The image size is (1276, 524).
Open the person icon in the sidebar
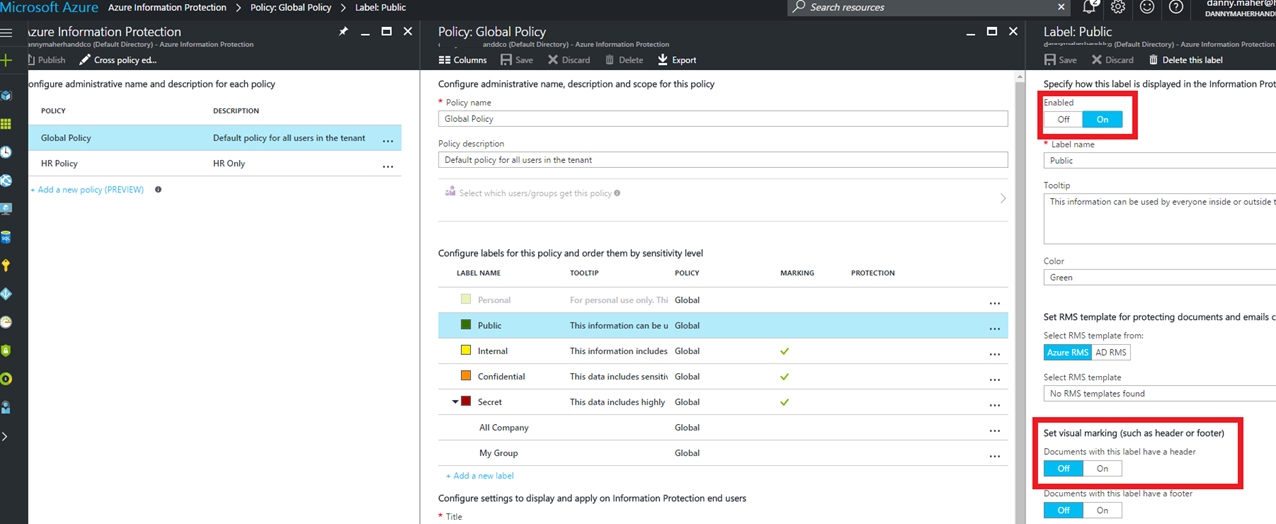coord(6,407)
